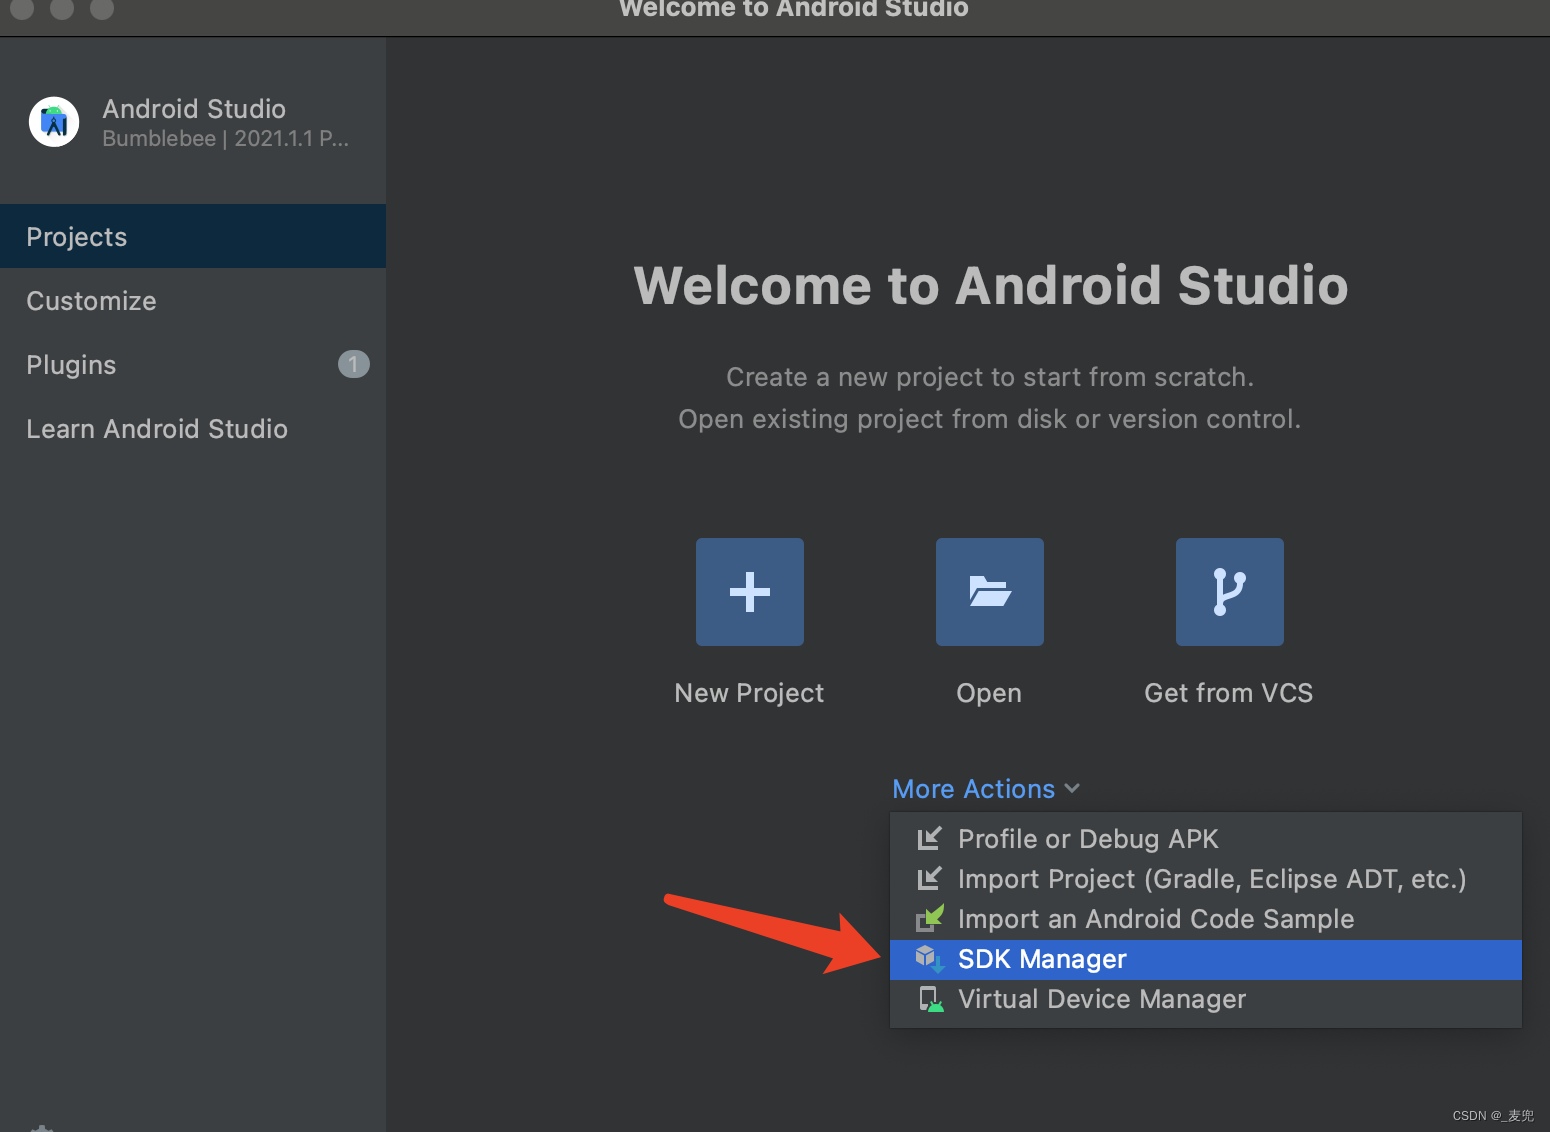Select SDK Manager from the menu
1550x1132 pixels.
pyautogui.click(x=1206, y=959)
